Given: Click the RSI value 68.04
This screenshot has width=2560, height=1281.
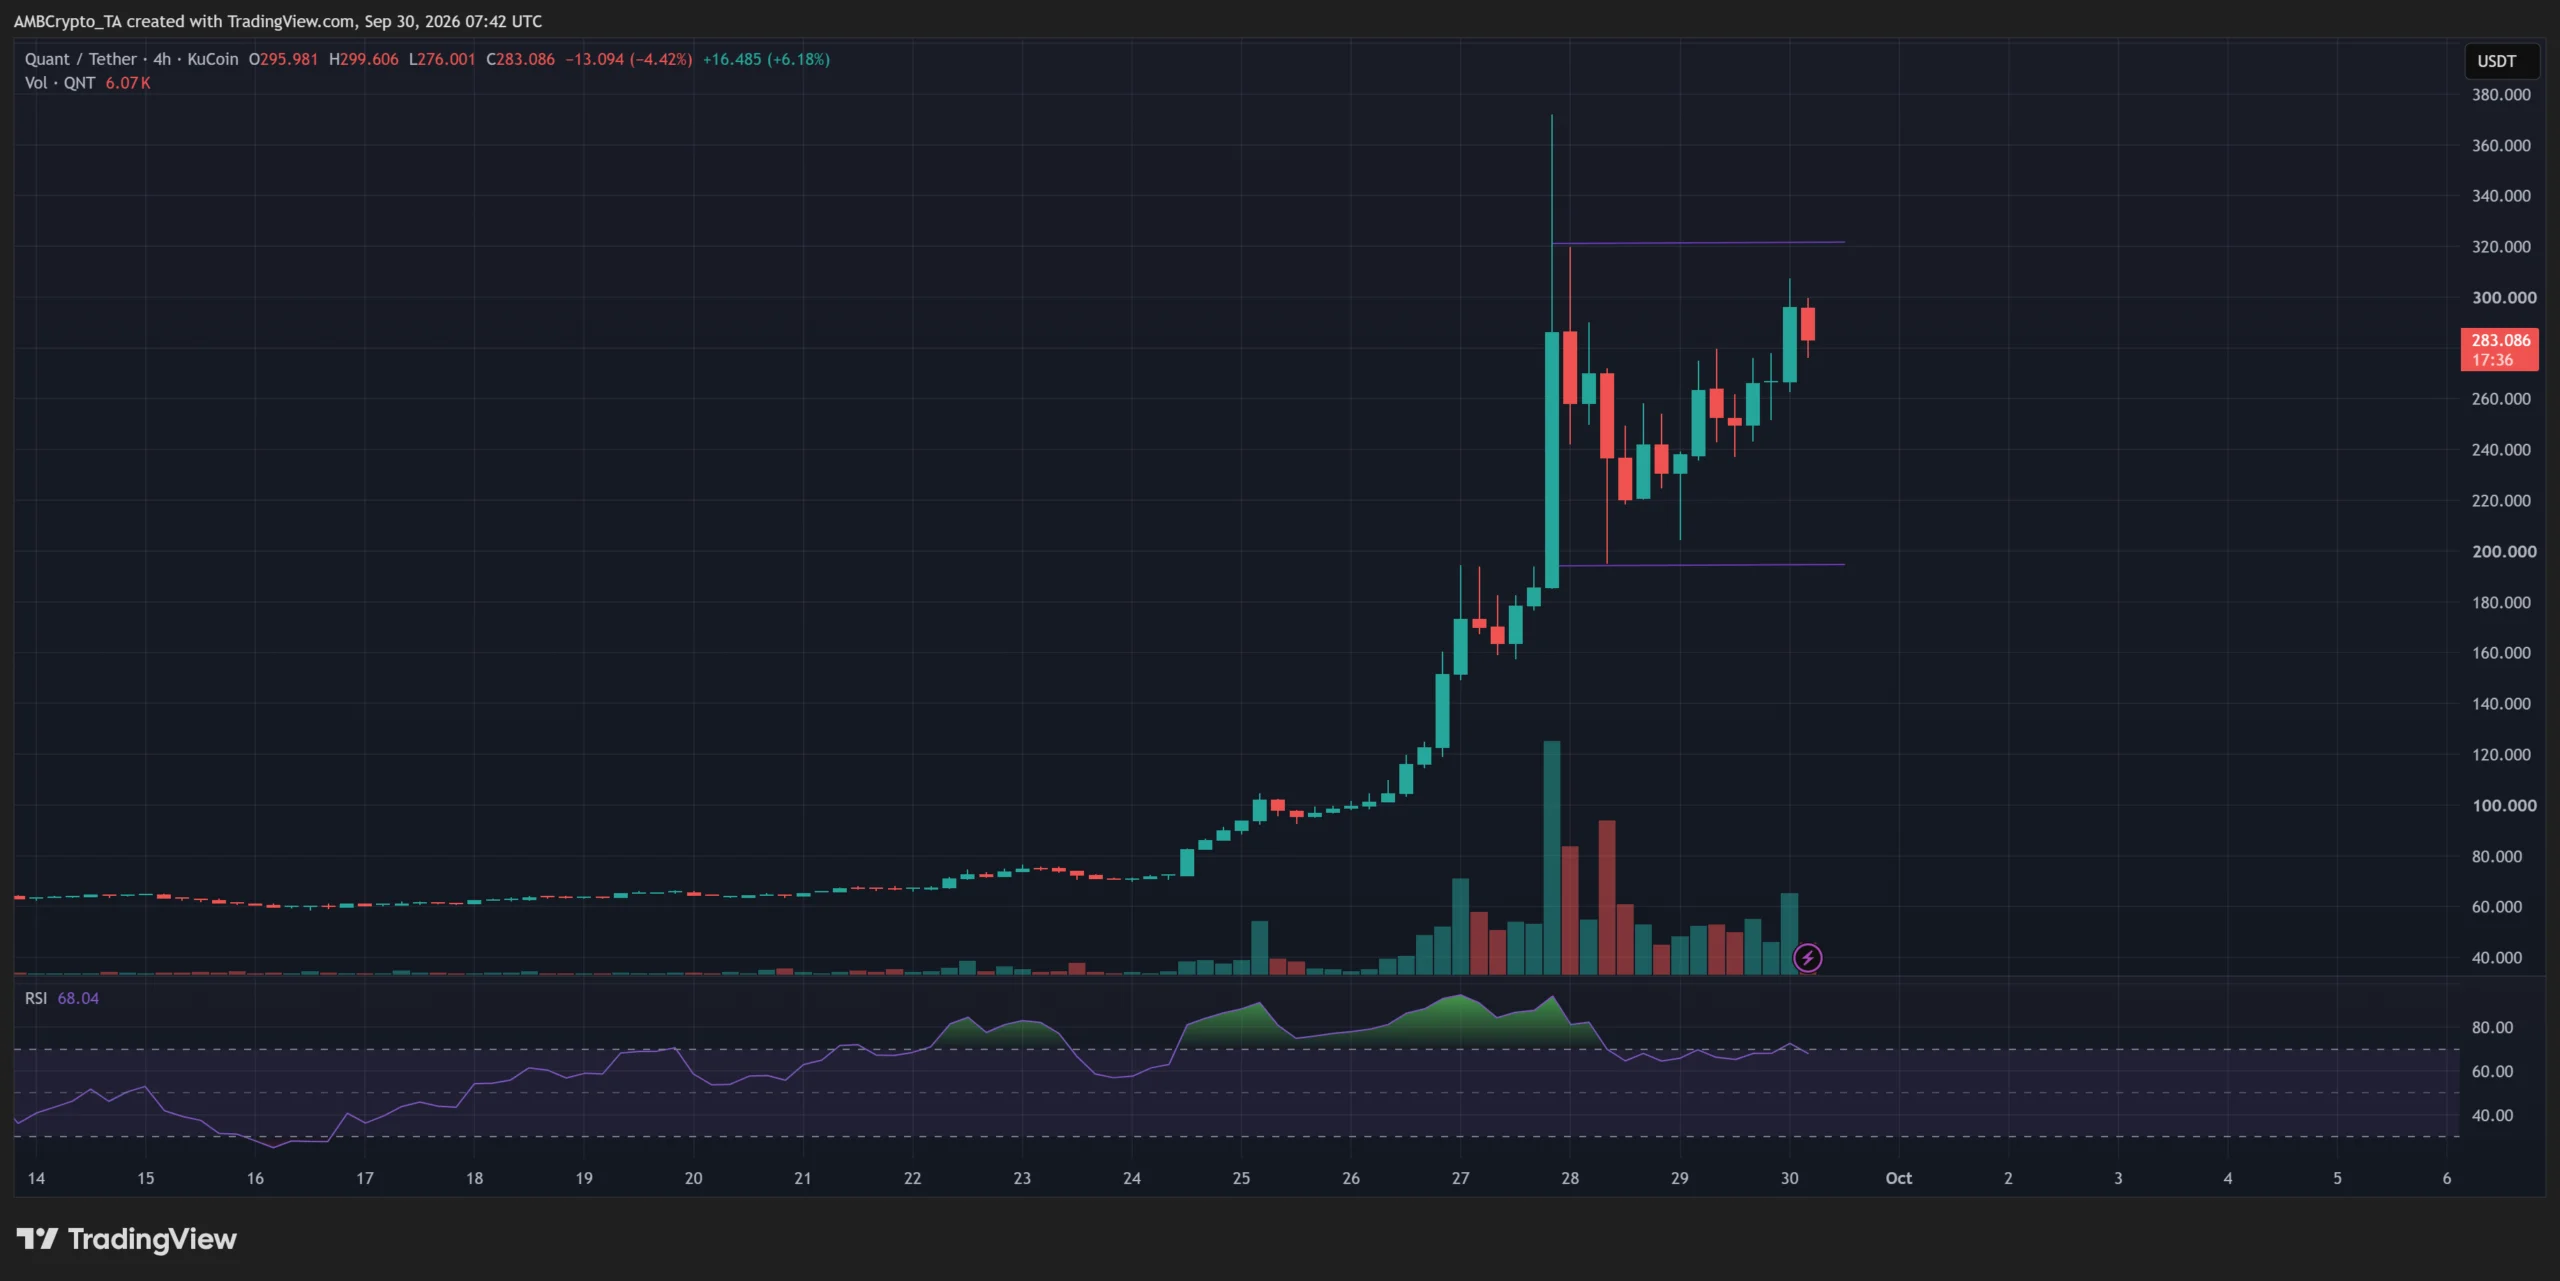Looking at the screenshot, I should (x=78, y=998).
